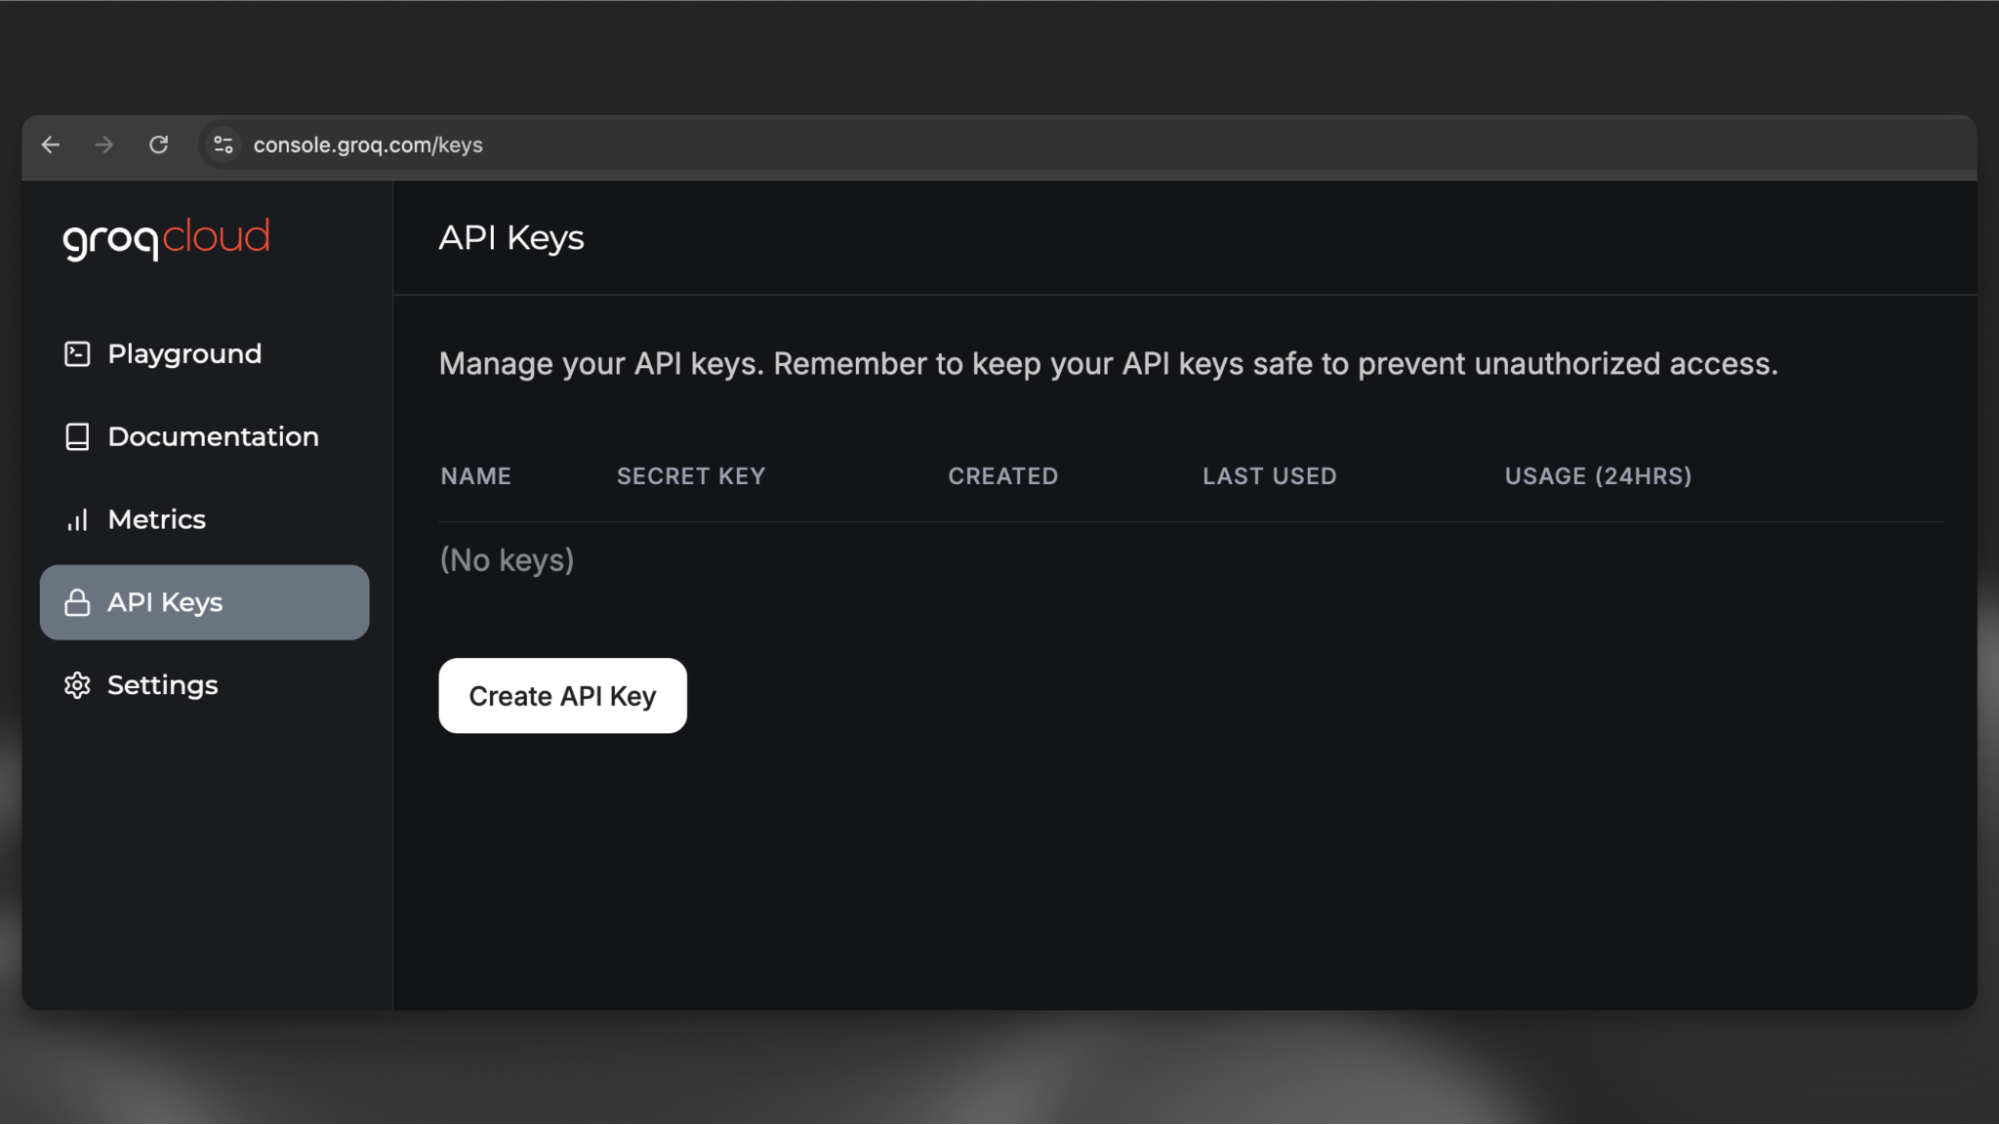Select the Playground terminal icon
Screen dimensions: 1999x1125
pos(77,353)
